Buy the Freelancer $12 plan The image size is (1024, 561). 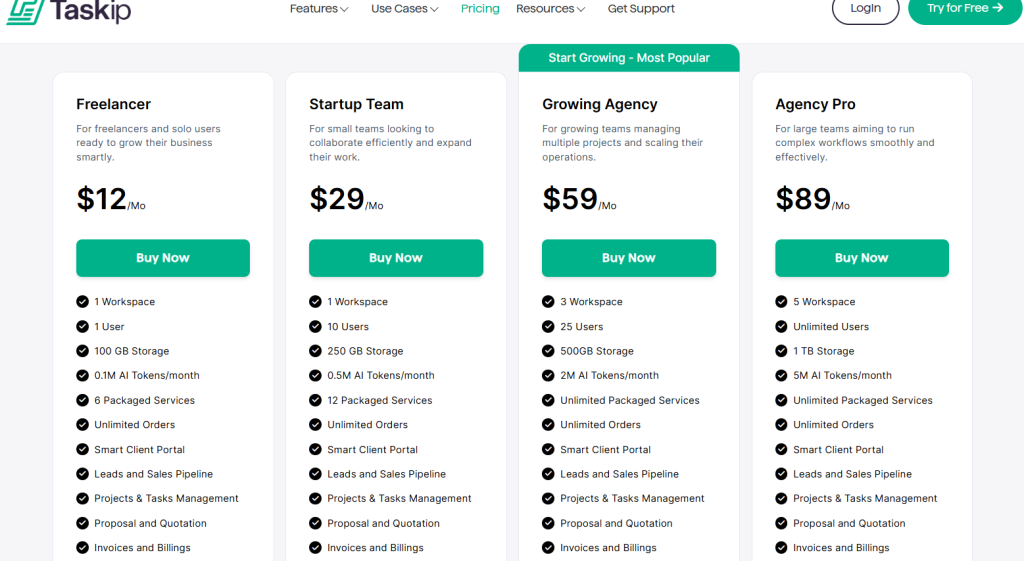click(163, 258)
